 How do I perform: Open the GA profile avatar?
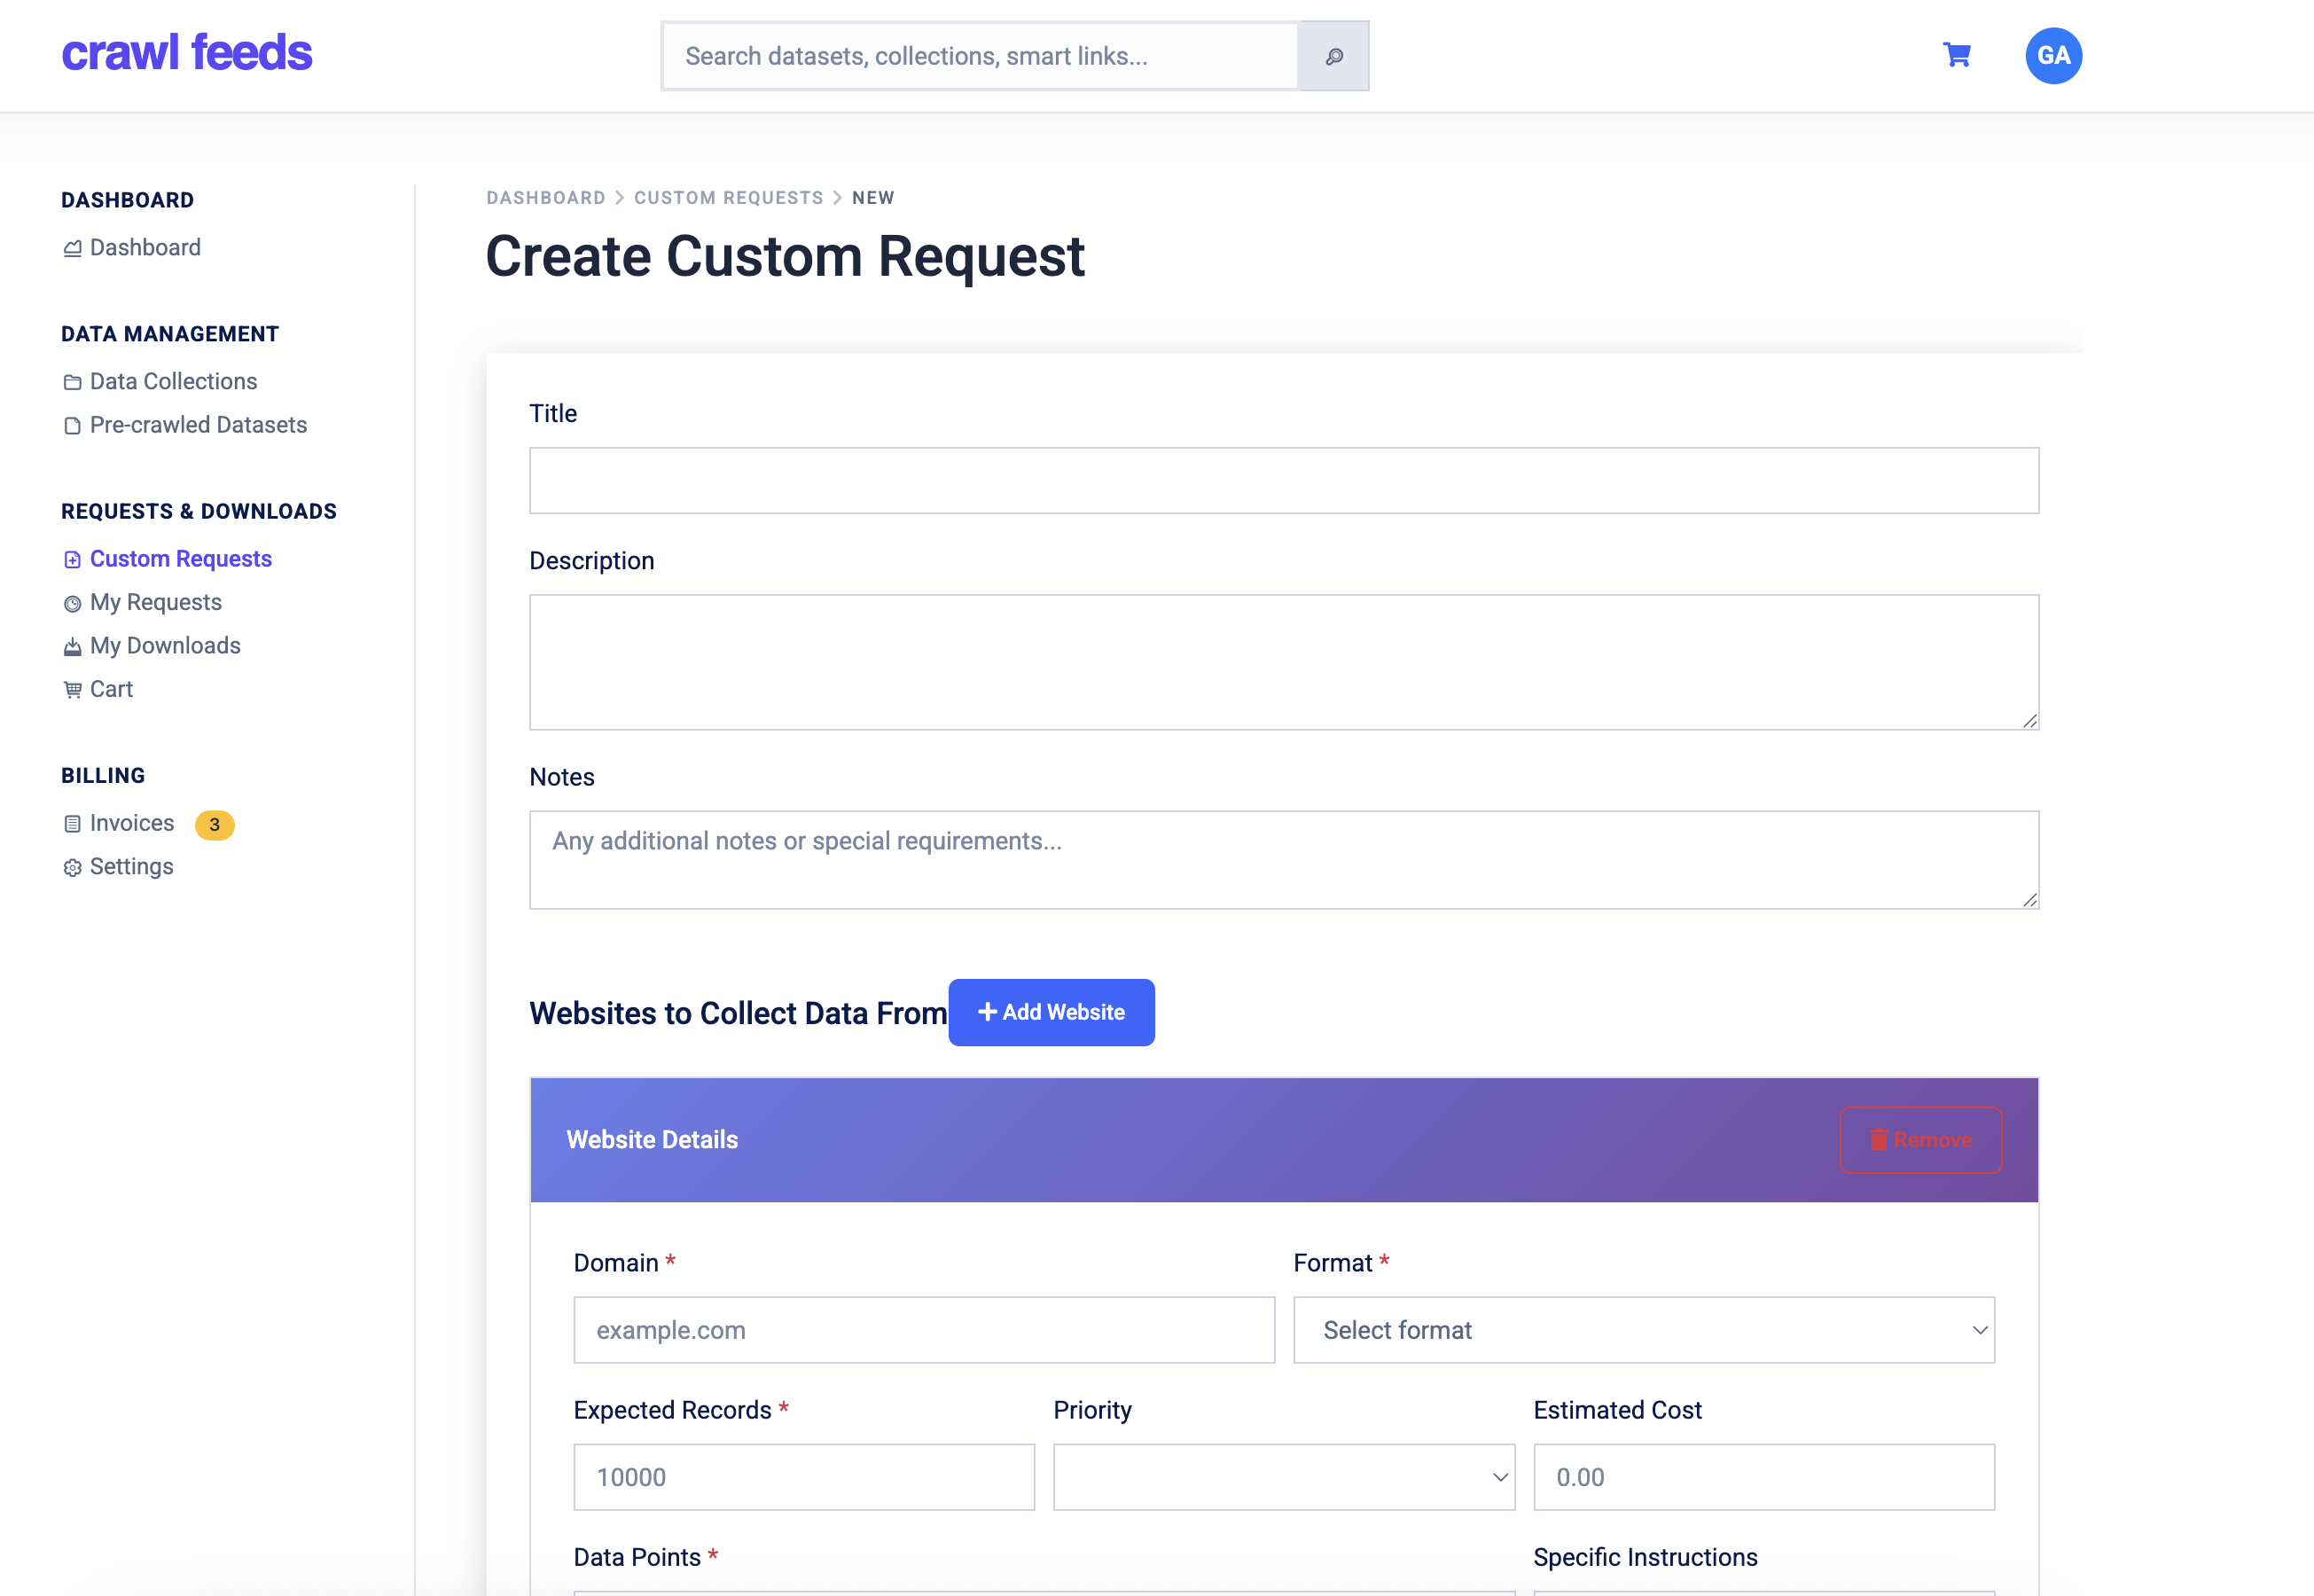2054,56
